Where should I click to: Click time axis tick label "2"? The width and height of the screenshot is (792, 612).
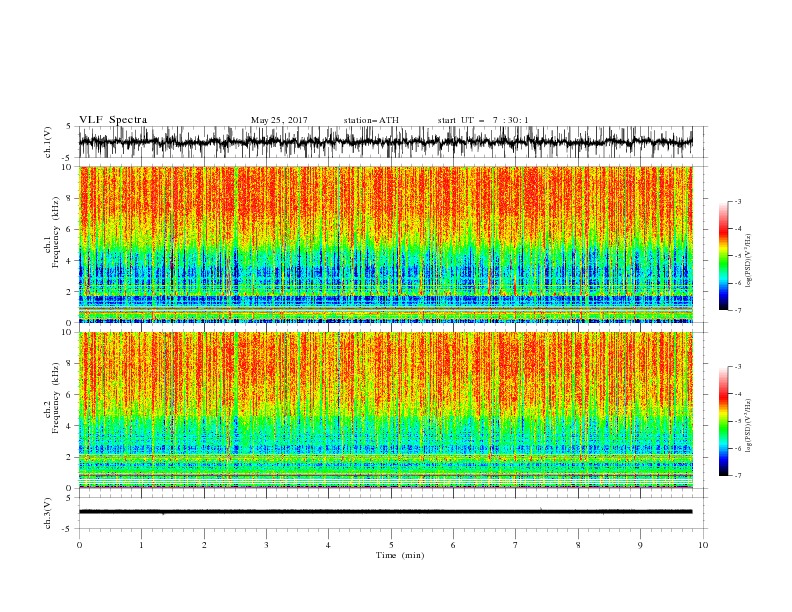[x=204, y=545]
